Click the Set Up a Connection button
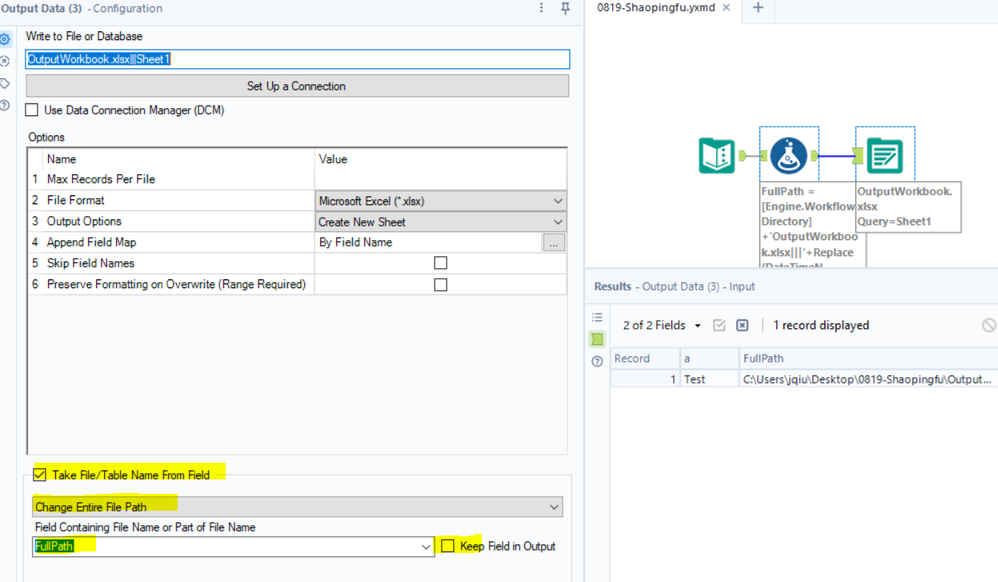The width and height of the screenshot is (998, 582). pyautogui.click(x=297, y=86)
